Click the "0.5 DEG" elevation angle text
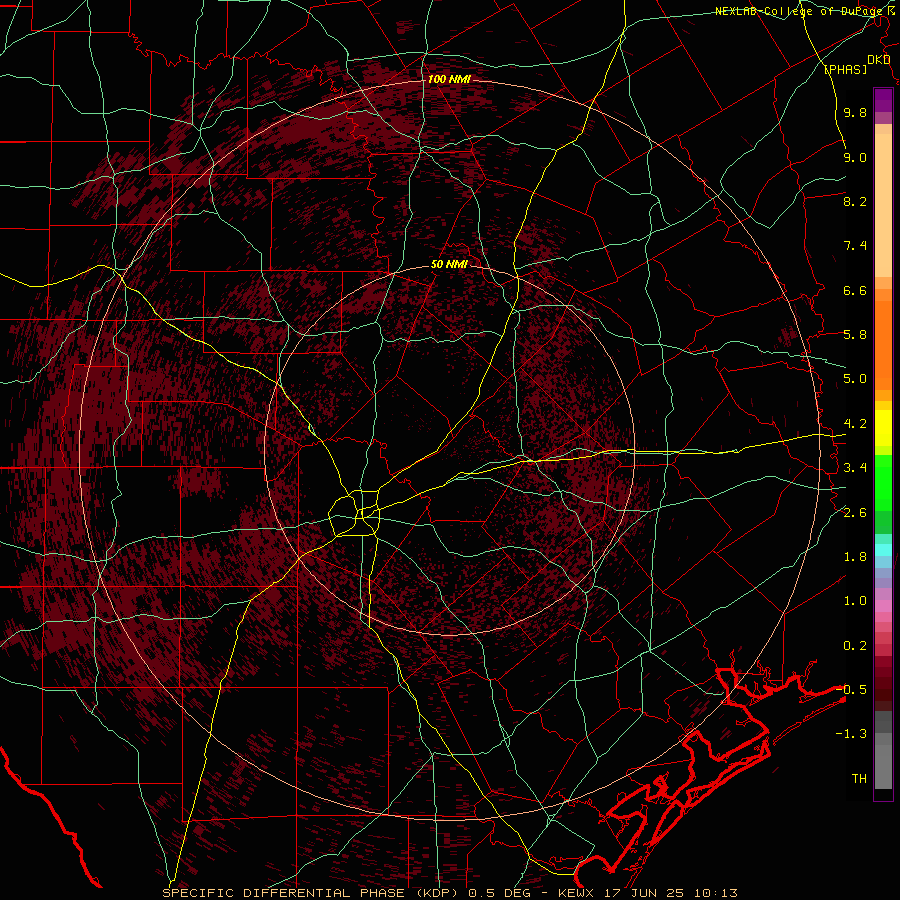The width and height of the screenshot is (900, 900). (x=498, y=893)
